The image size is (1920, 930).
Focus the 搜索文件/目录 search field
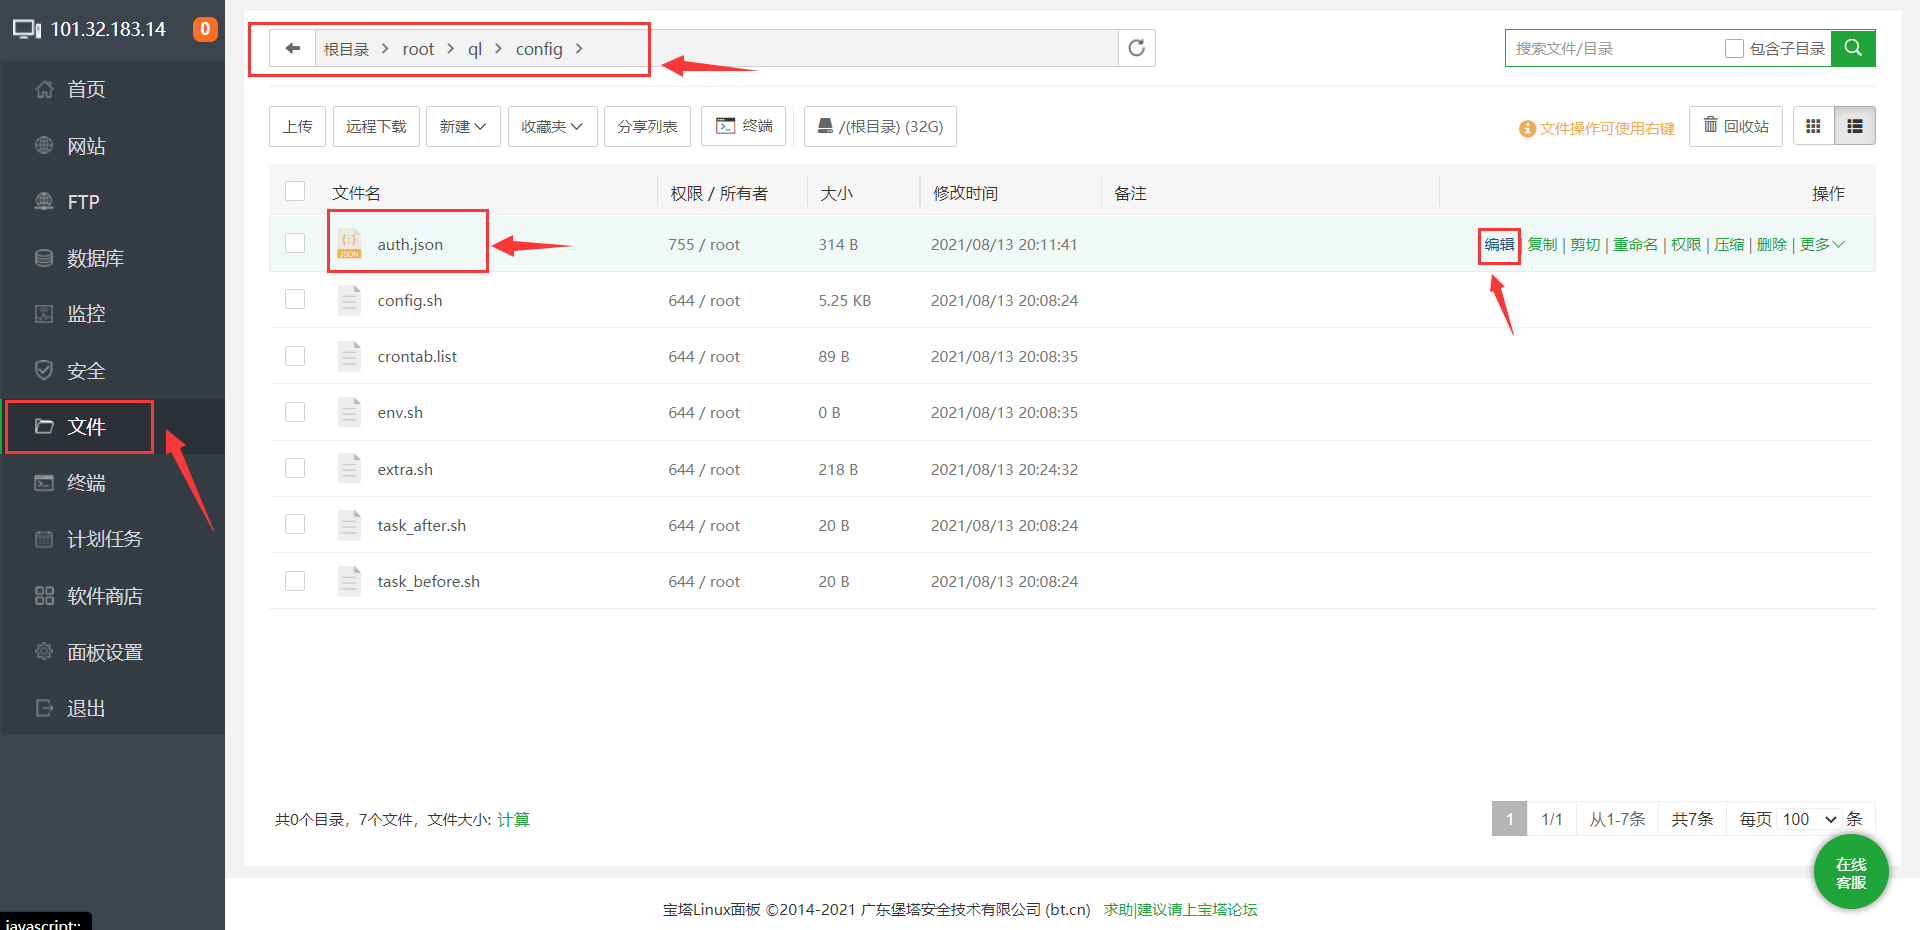point(1612,48)
